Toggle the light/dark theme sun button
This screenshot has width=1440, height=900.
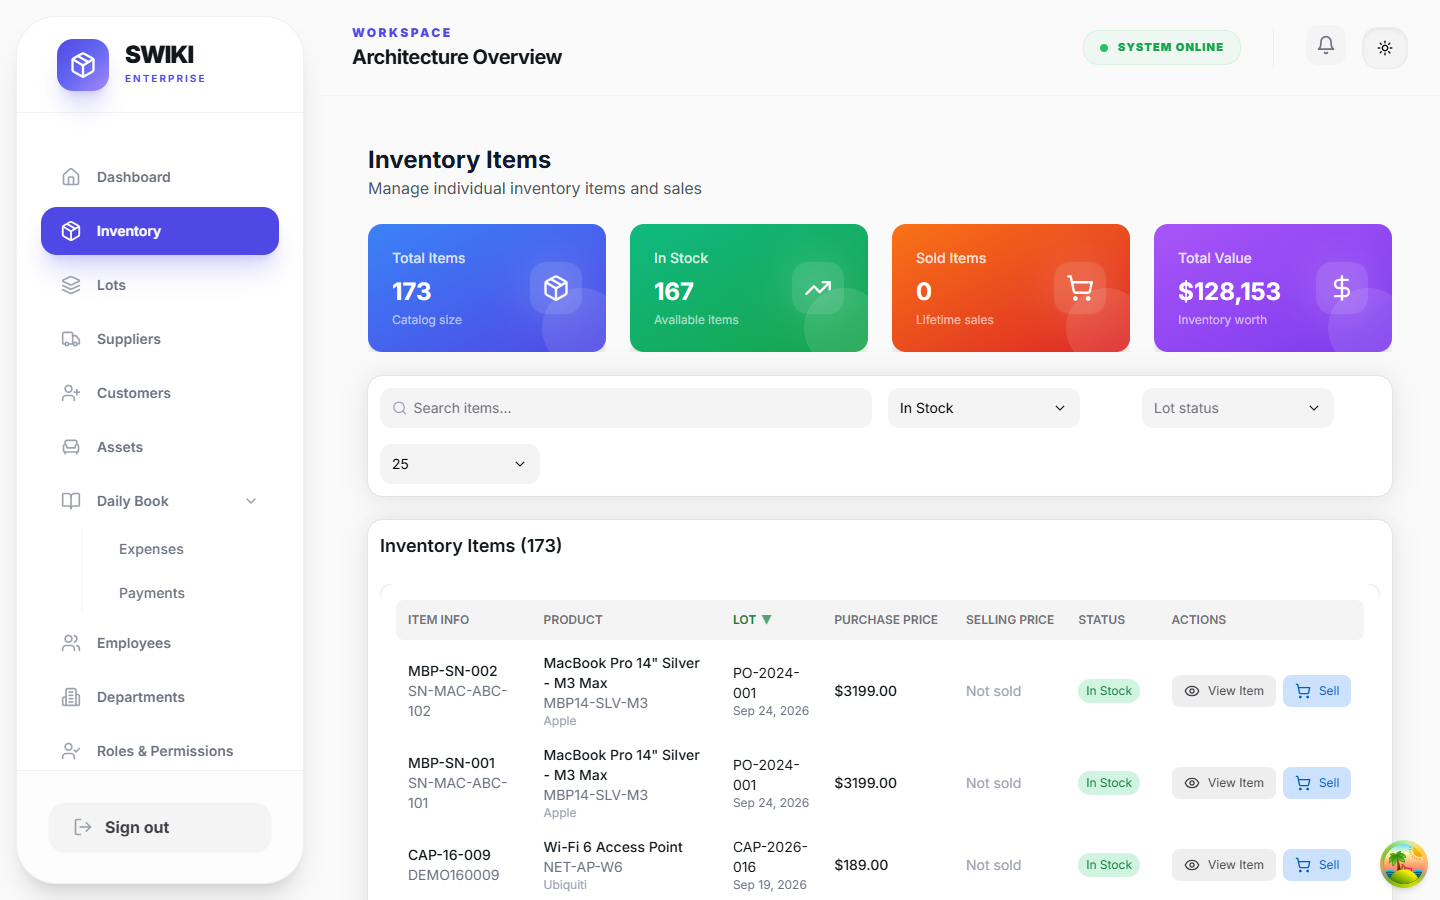1385,48
